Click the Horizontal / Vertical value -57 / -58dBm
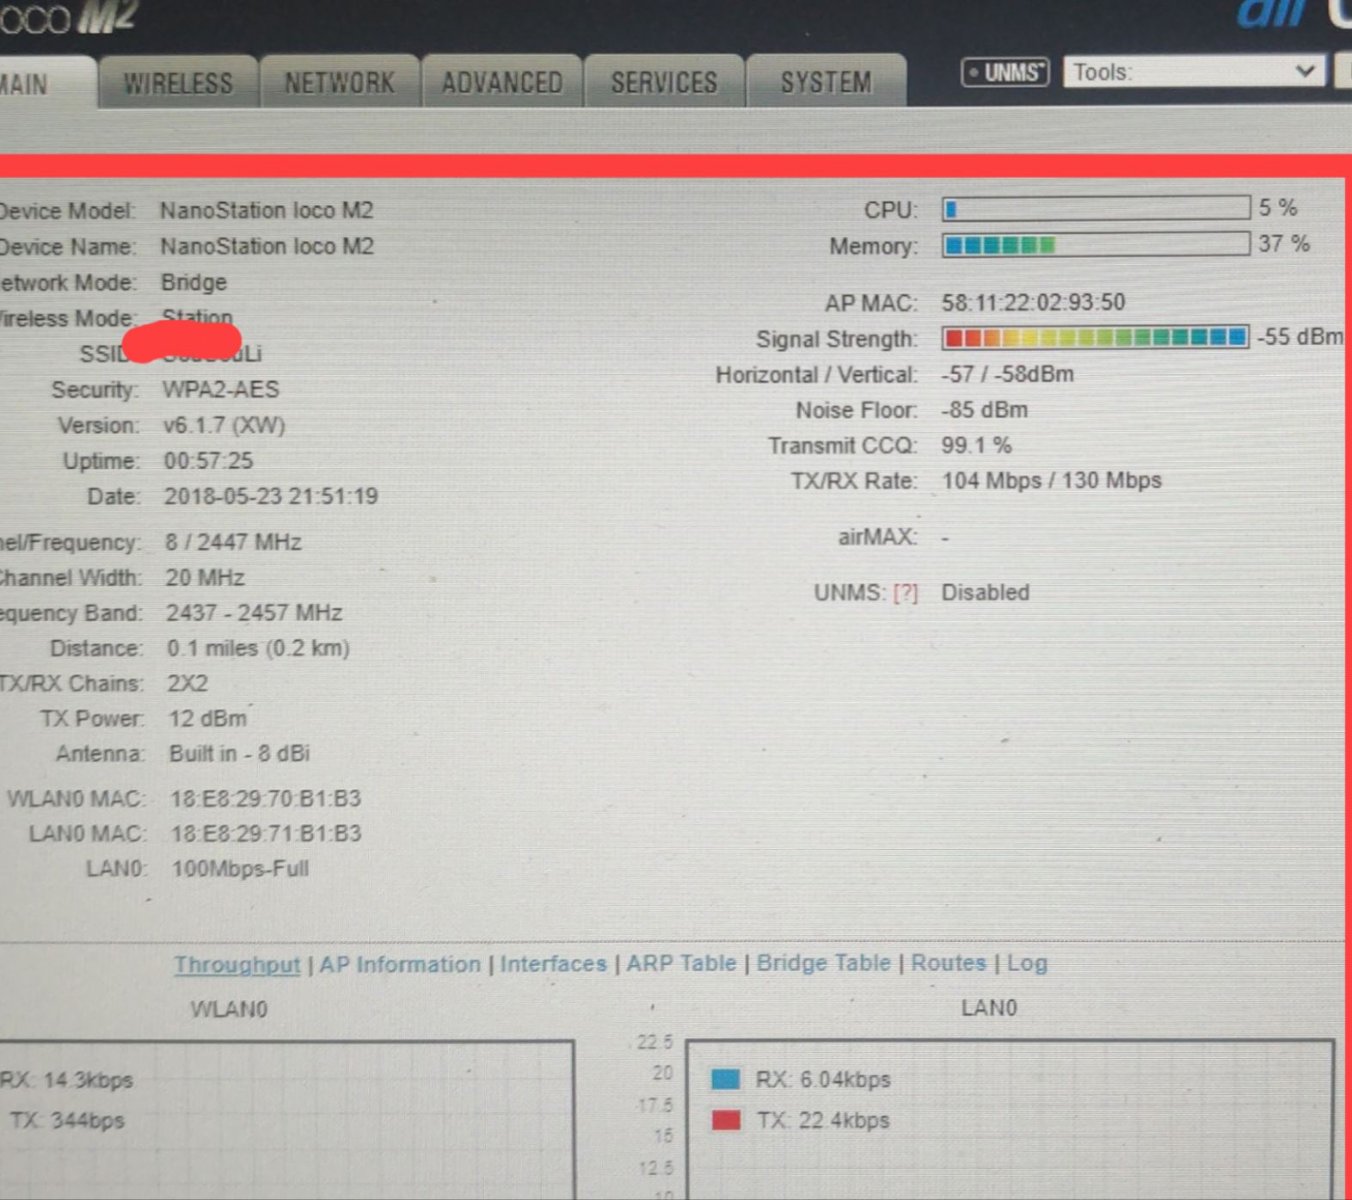 pyautogui.click(x=1007, y=374)
